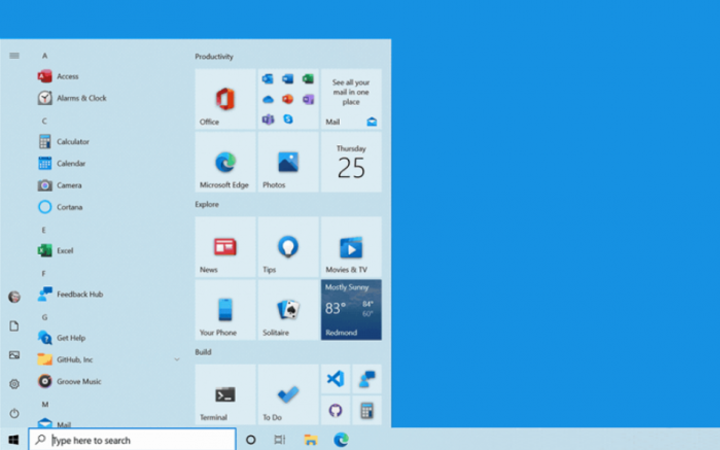Open the Documents sidebar icon

point(14,326)
